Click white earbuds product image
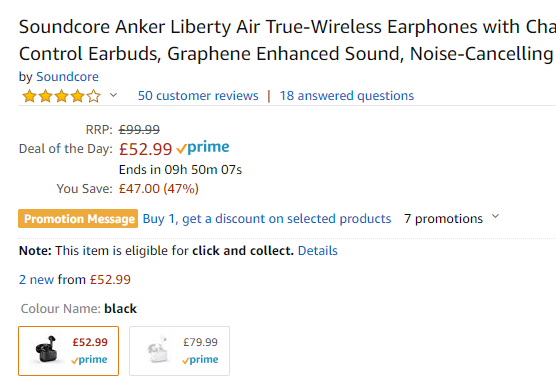Viewport: 556px width, 389px height. (158, 350)
